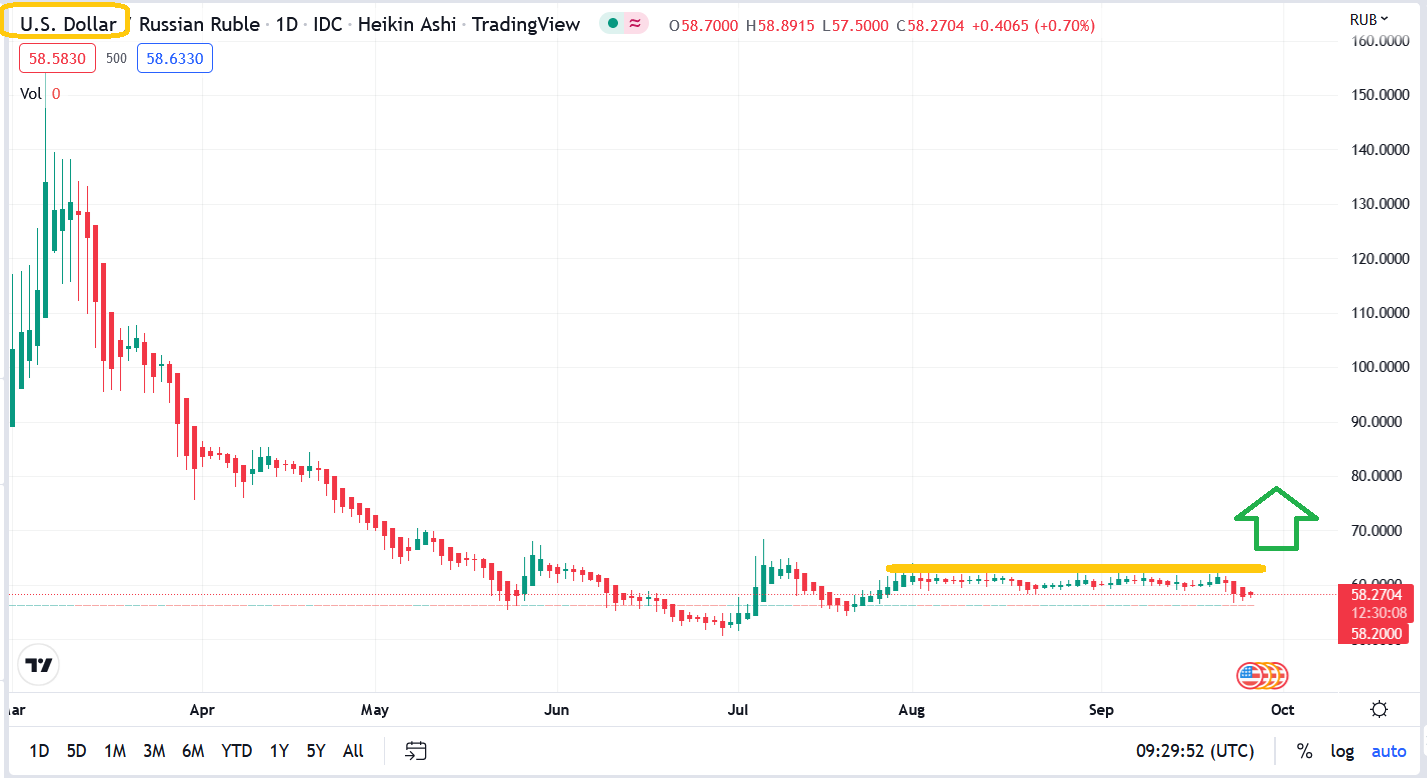The image size is (1427, 778).
Task: Click the pink approximate-data indicator icon
Action: (635, 24)
